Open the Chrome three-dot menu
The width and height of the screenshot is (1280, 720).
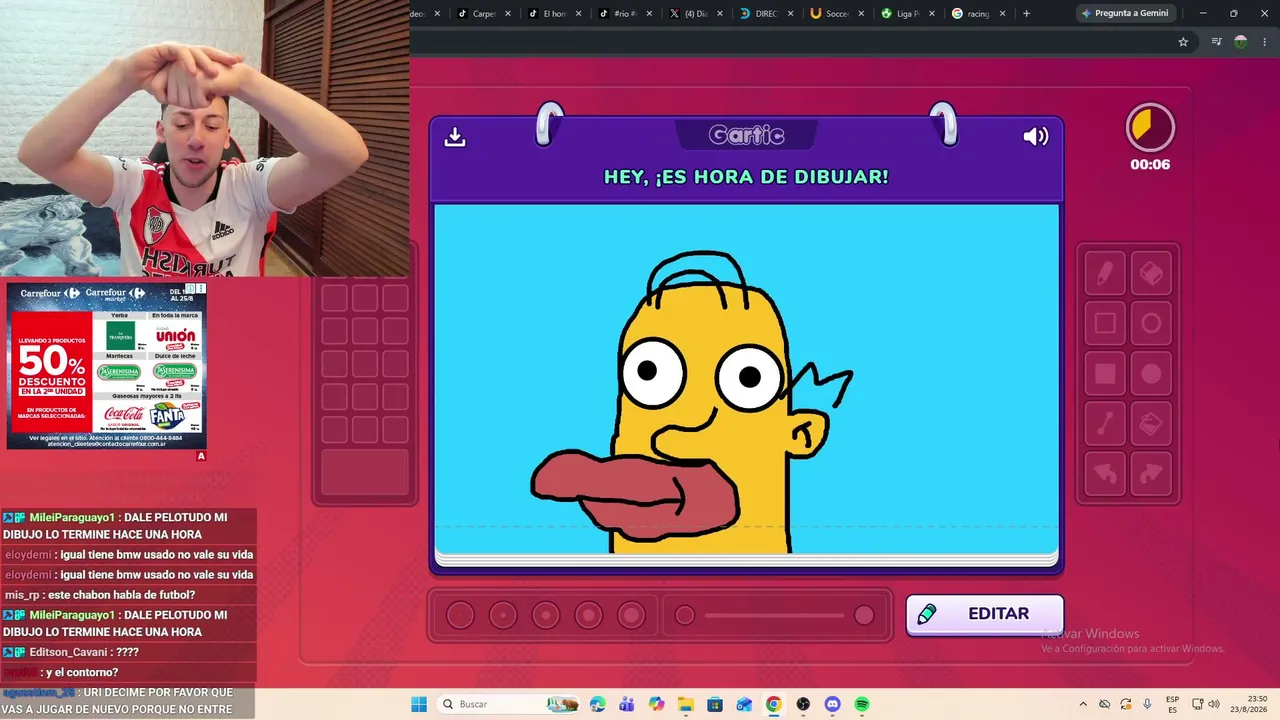(1266, 42)
